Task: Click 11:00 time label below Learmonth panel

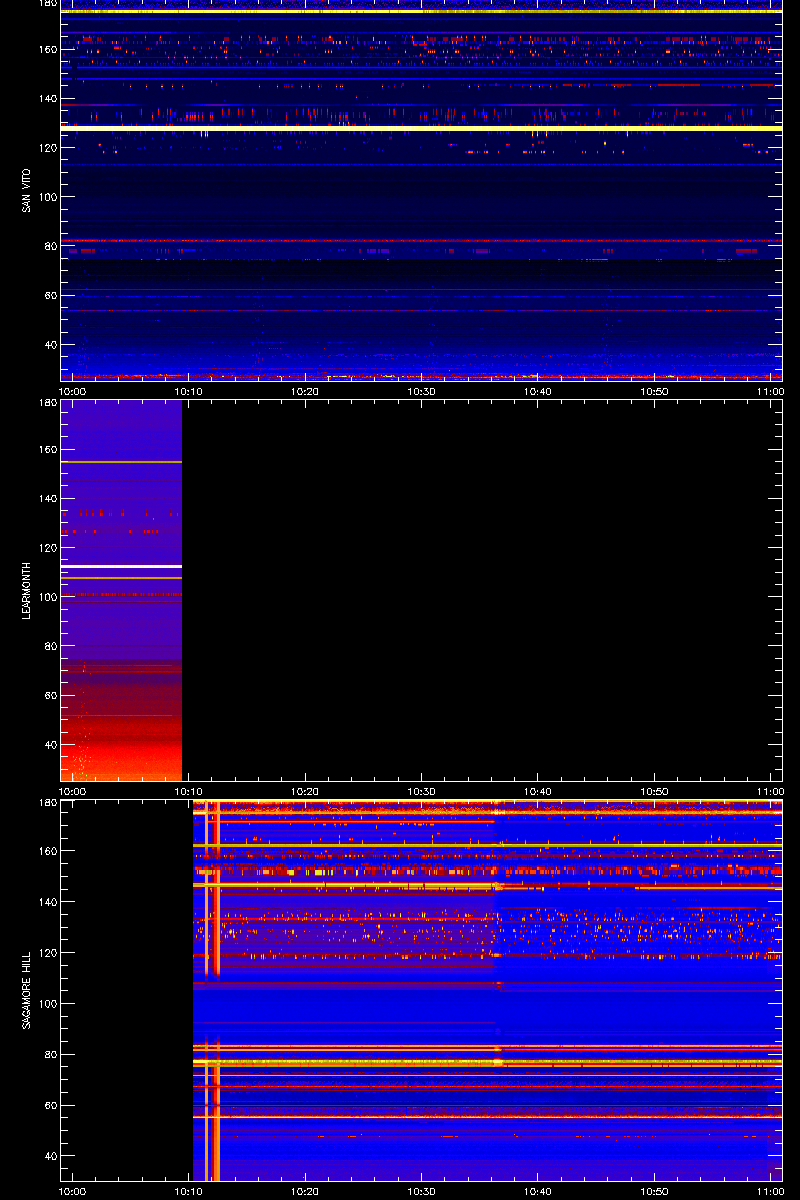Action: (x=770, y=791)
